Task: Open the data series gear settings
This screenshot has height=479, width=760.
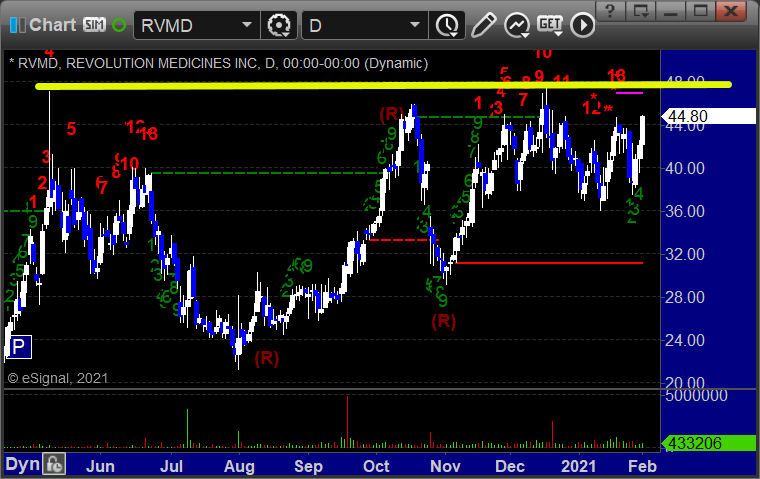Action: coord(279,25)
